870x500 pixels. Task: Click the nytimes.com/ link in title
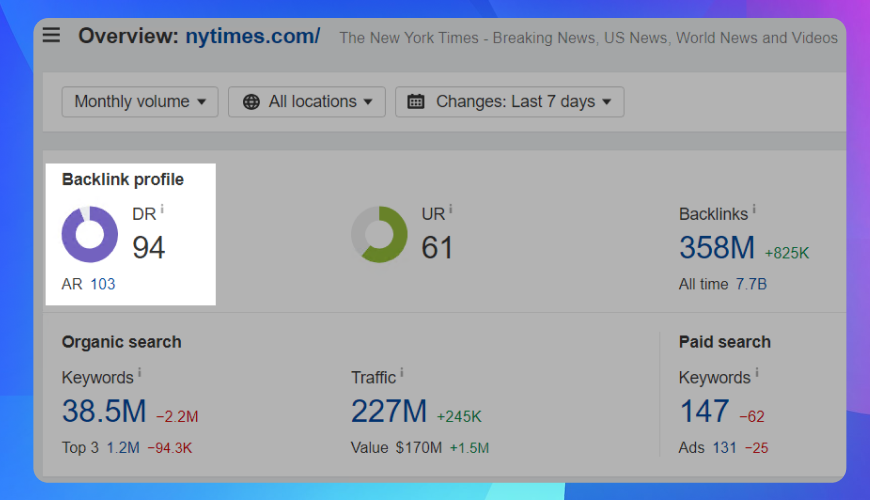coord(252,36)
